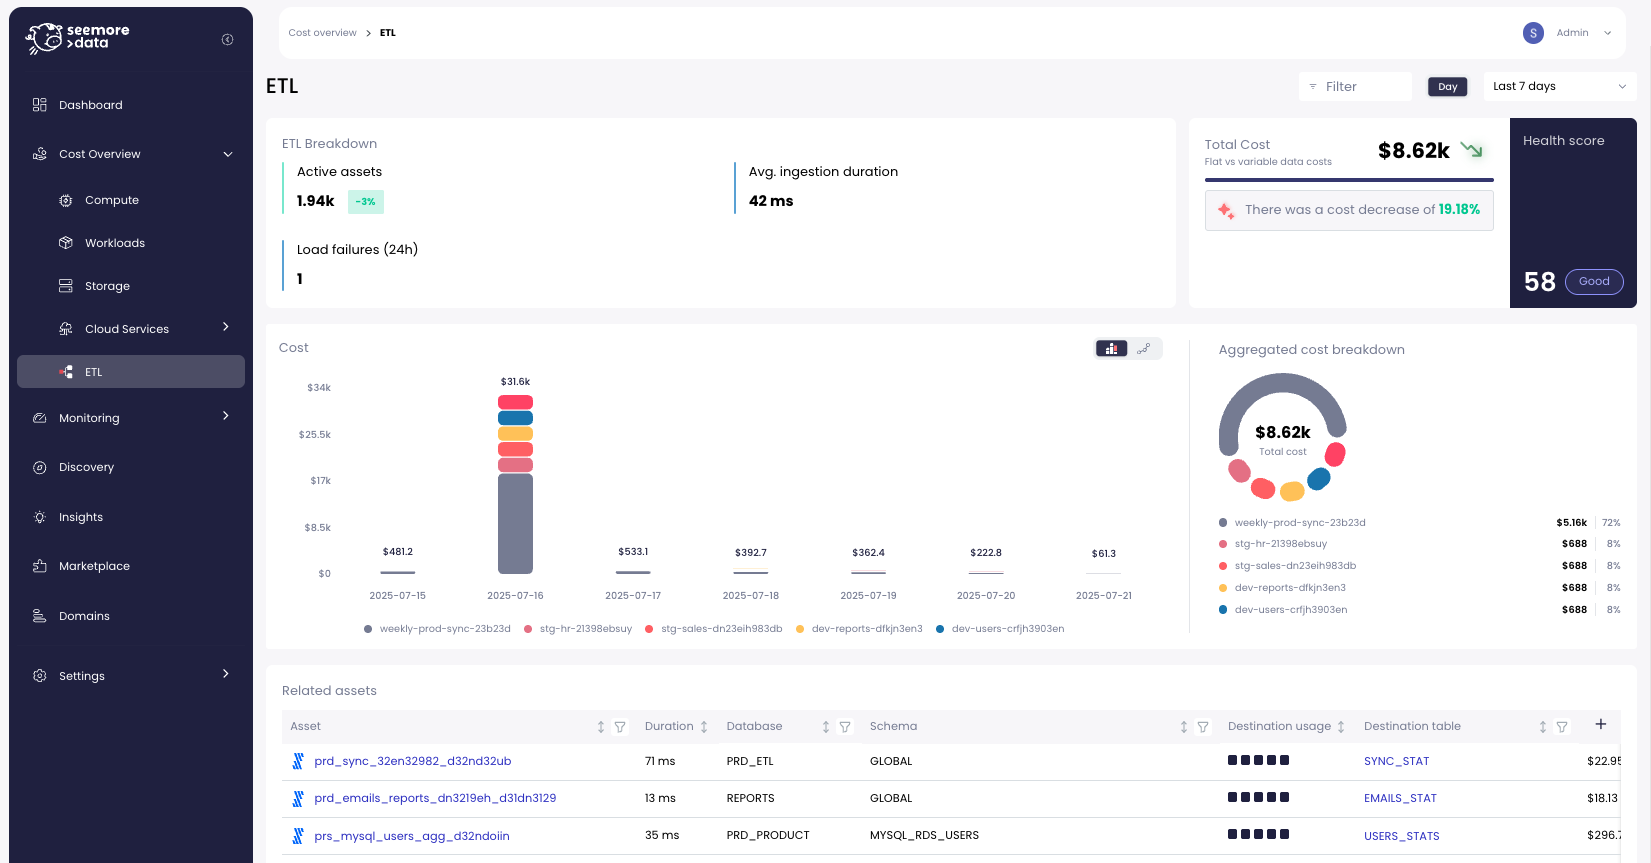Click the Filter input field
Image resolution: width=1651 pixels, height=863 pixels.
click(1356, 87)
